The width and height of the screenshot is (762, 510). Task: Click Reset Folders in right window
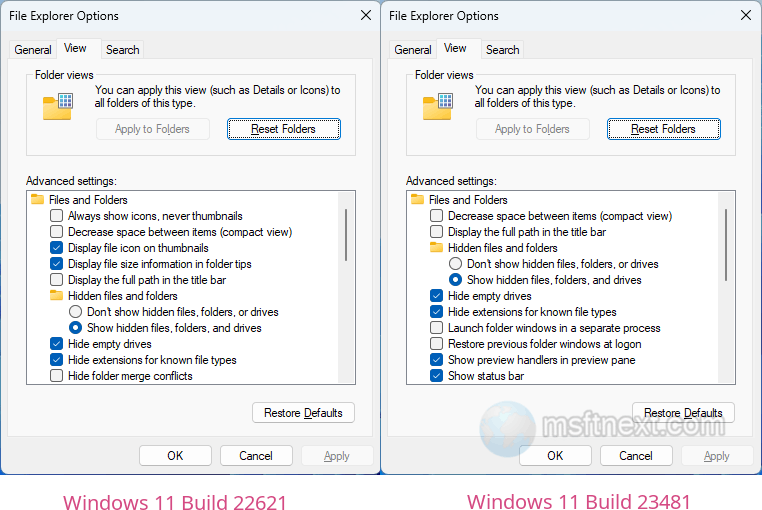point(664,129)
